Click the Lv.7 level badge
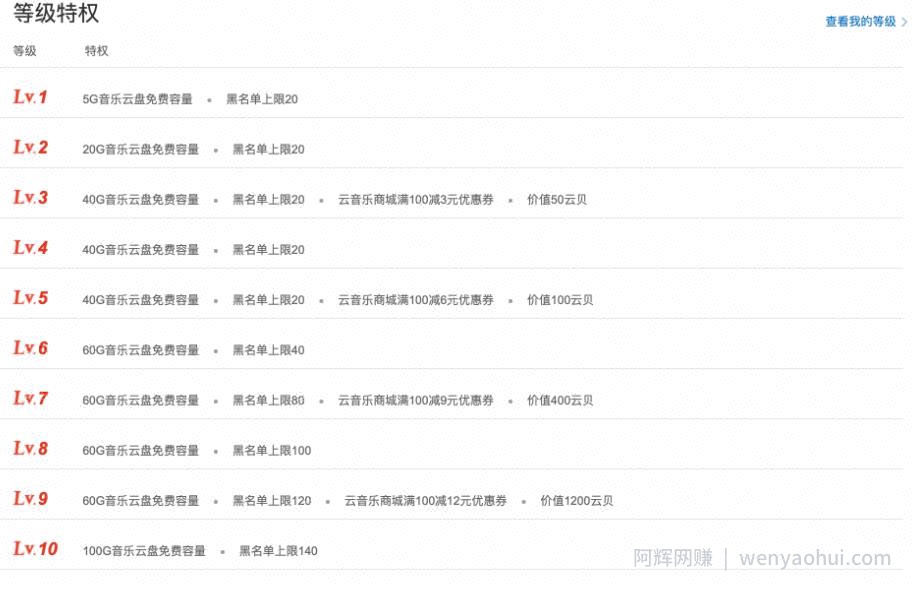This screenshot has height=591, width=912. pyautogui.click(x=31, y=398)
